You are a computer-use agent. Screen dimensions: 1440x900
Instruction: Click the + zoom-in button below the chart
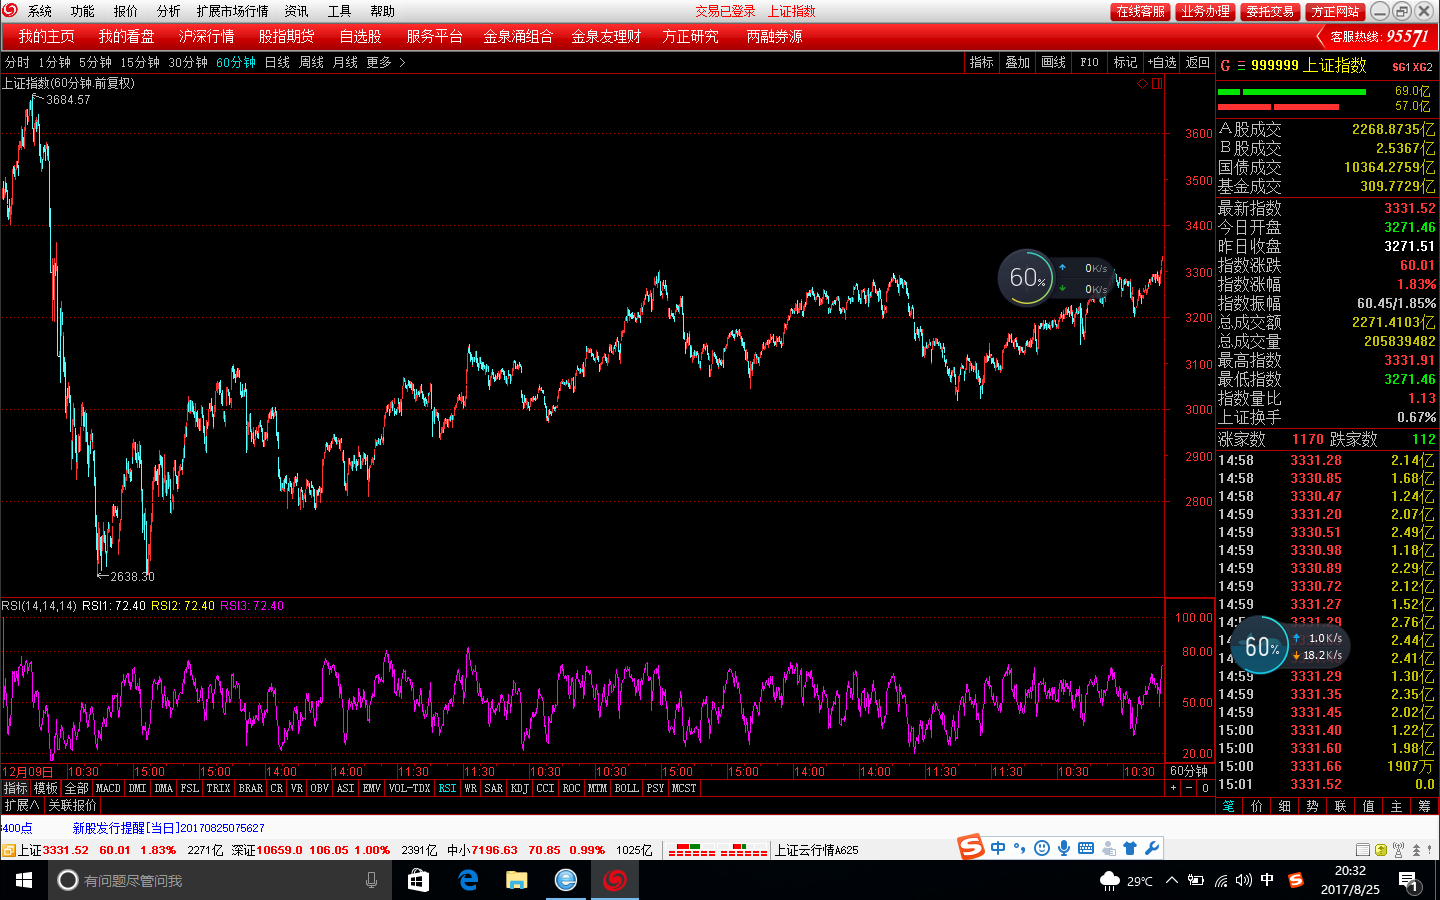point(1174,788)
